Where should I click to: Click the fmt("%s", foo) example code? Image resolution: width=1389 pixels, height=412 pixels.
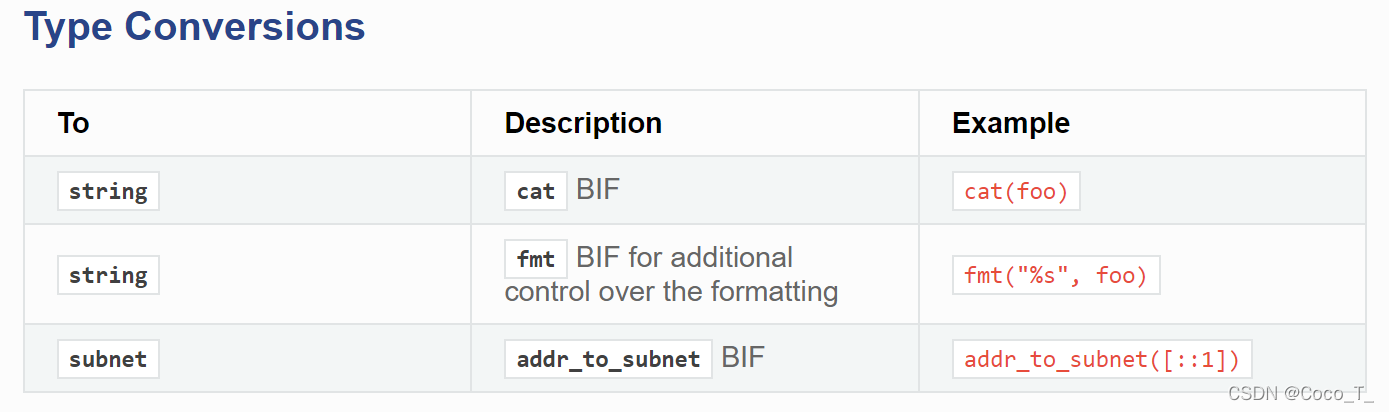coord(1055,275)
